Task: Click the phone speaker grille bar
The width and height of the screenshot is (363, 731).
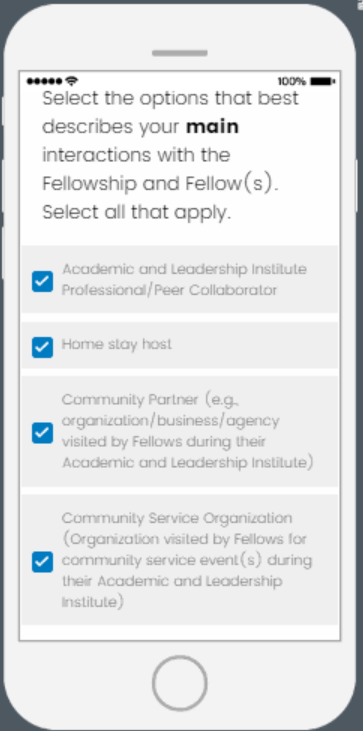Action: coord(179,53)
